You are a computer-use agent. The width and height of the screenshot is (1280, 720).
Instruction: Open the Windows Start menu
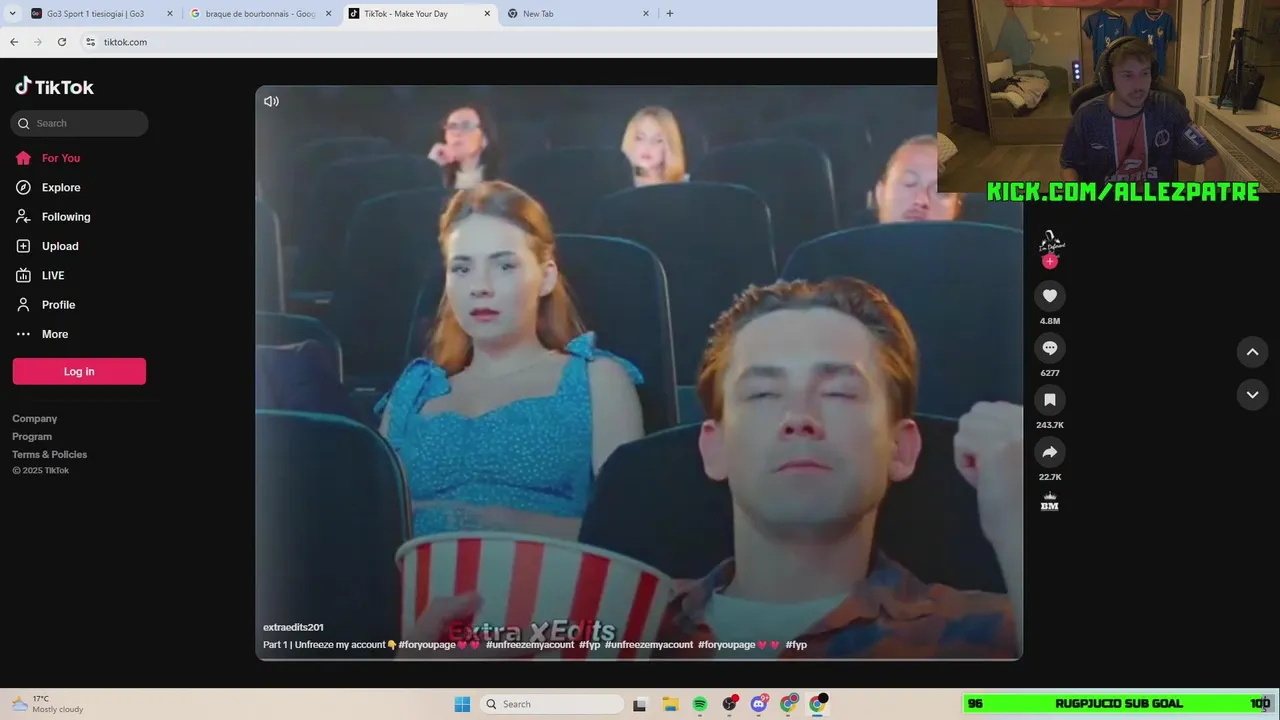click(462, 704)
